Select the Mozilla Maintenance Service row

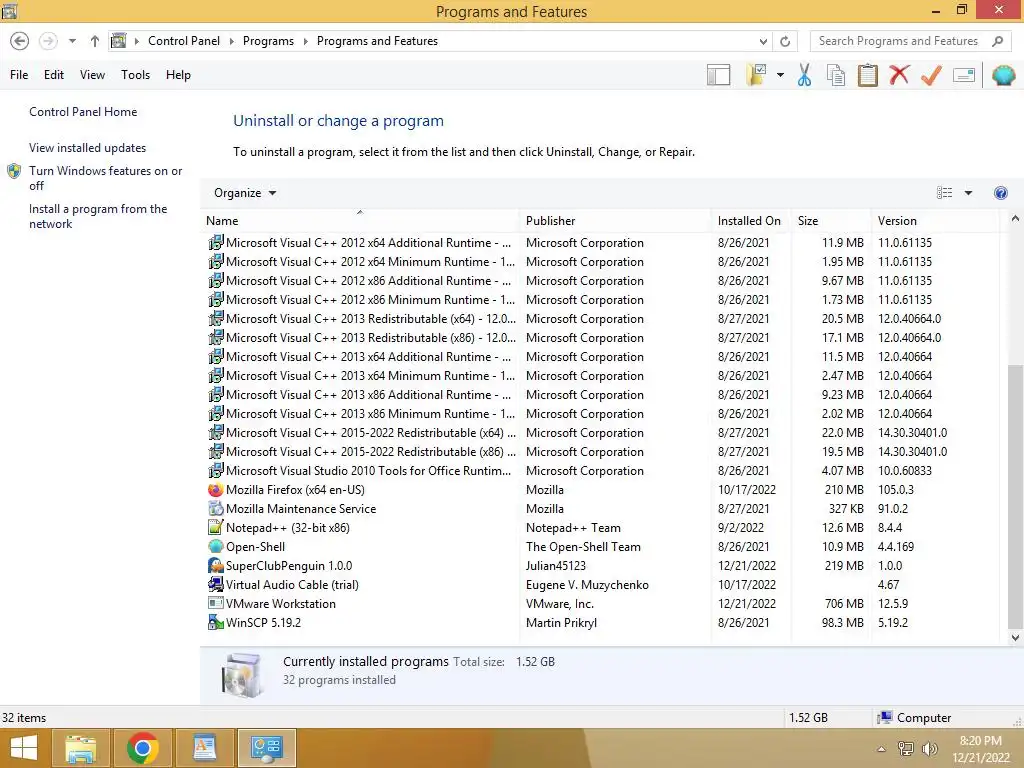pos(601,509)
